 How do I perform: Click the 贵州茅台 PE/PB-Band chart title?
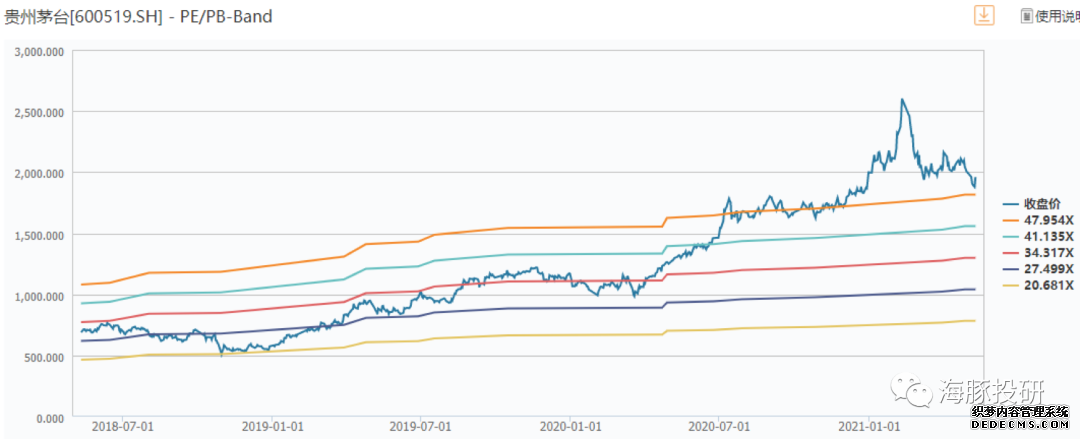[x=138, y=17]
